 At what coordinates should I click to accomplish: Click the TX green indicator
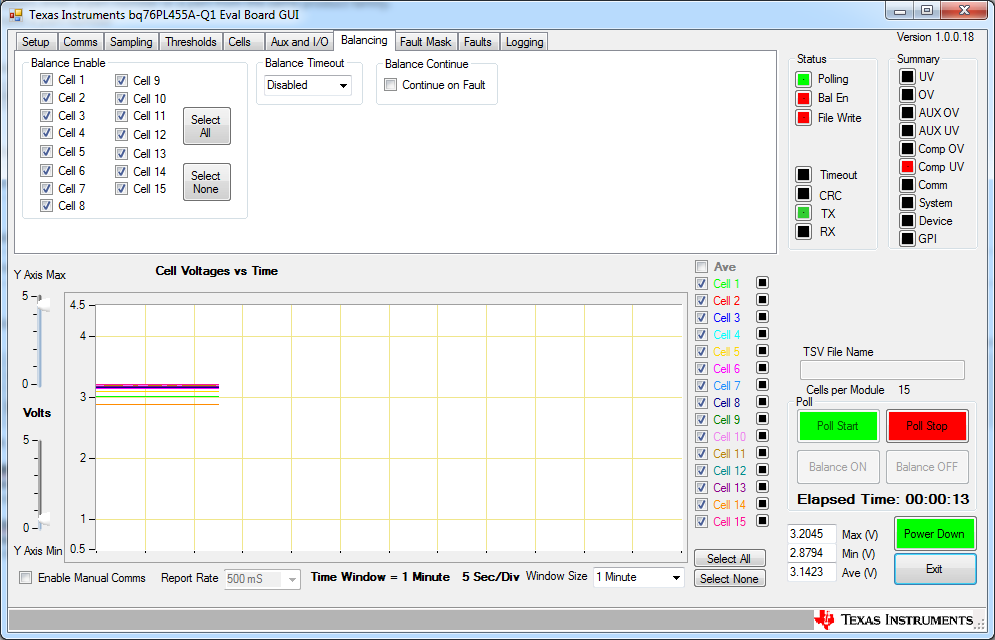(803, 212)
